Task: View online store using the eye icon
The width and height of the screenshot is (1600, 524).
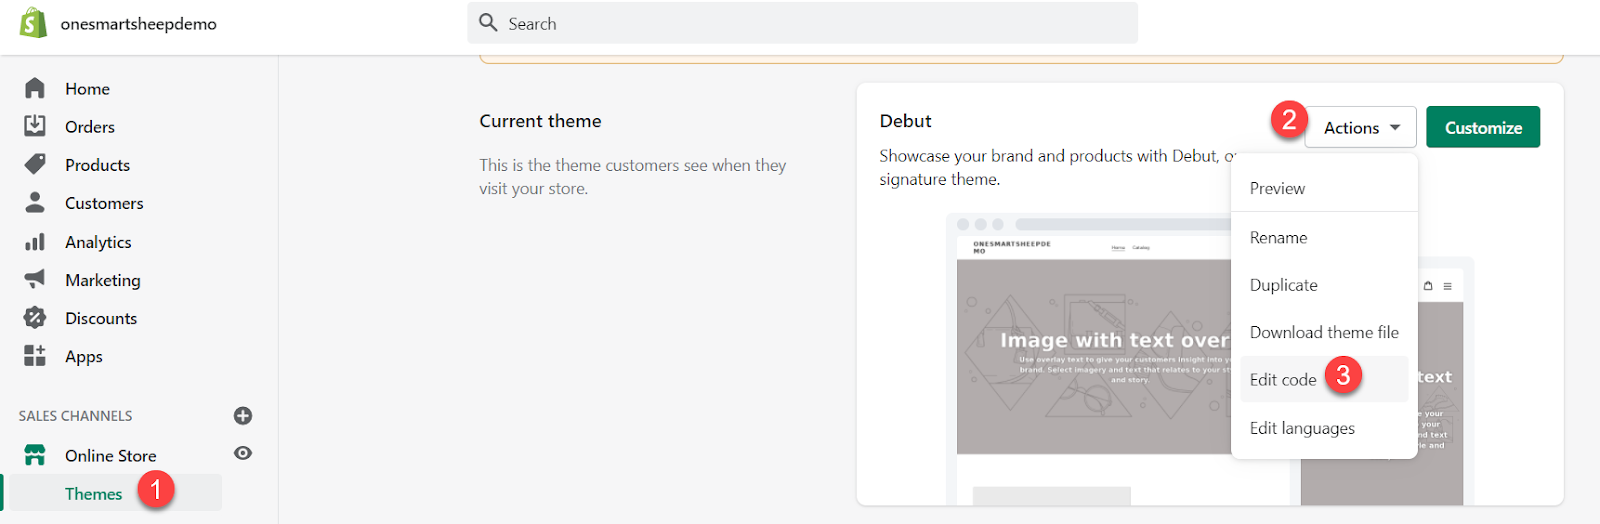Action: (243, 453)
